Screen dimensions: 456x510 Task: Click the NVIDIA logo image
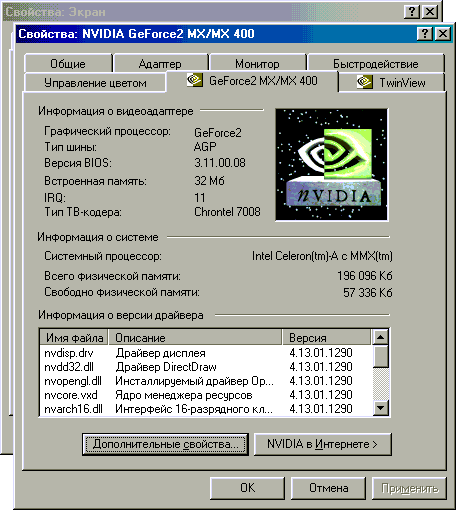tap(332, 164)
